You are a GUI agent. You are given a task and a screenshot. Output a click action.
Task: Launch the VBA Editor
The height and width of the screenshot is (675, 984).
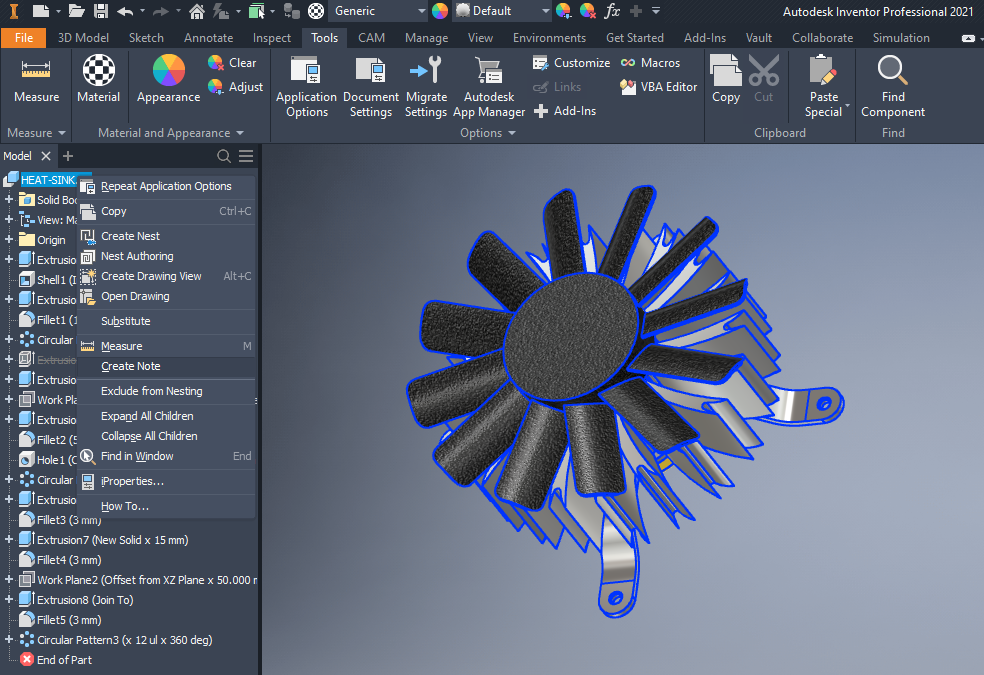coord(658,87)
